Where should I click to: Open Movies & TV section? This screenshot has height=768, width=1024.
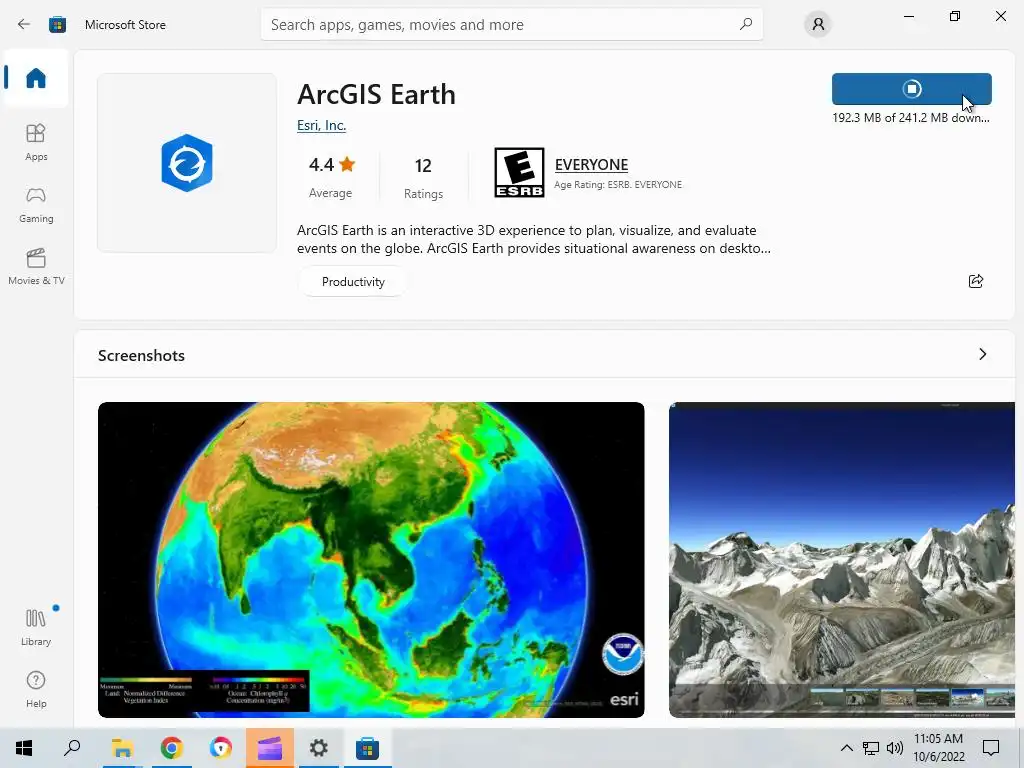point(36,267)
